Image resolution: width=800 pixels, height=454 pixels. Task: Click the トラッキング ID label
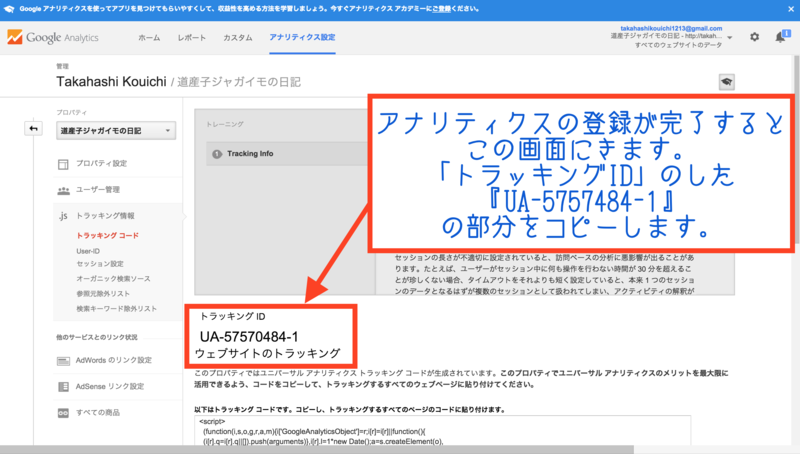pyautogui.click(x=233, y=317)
